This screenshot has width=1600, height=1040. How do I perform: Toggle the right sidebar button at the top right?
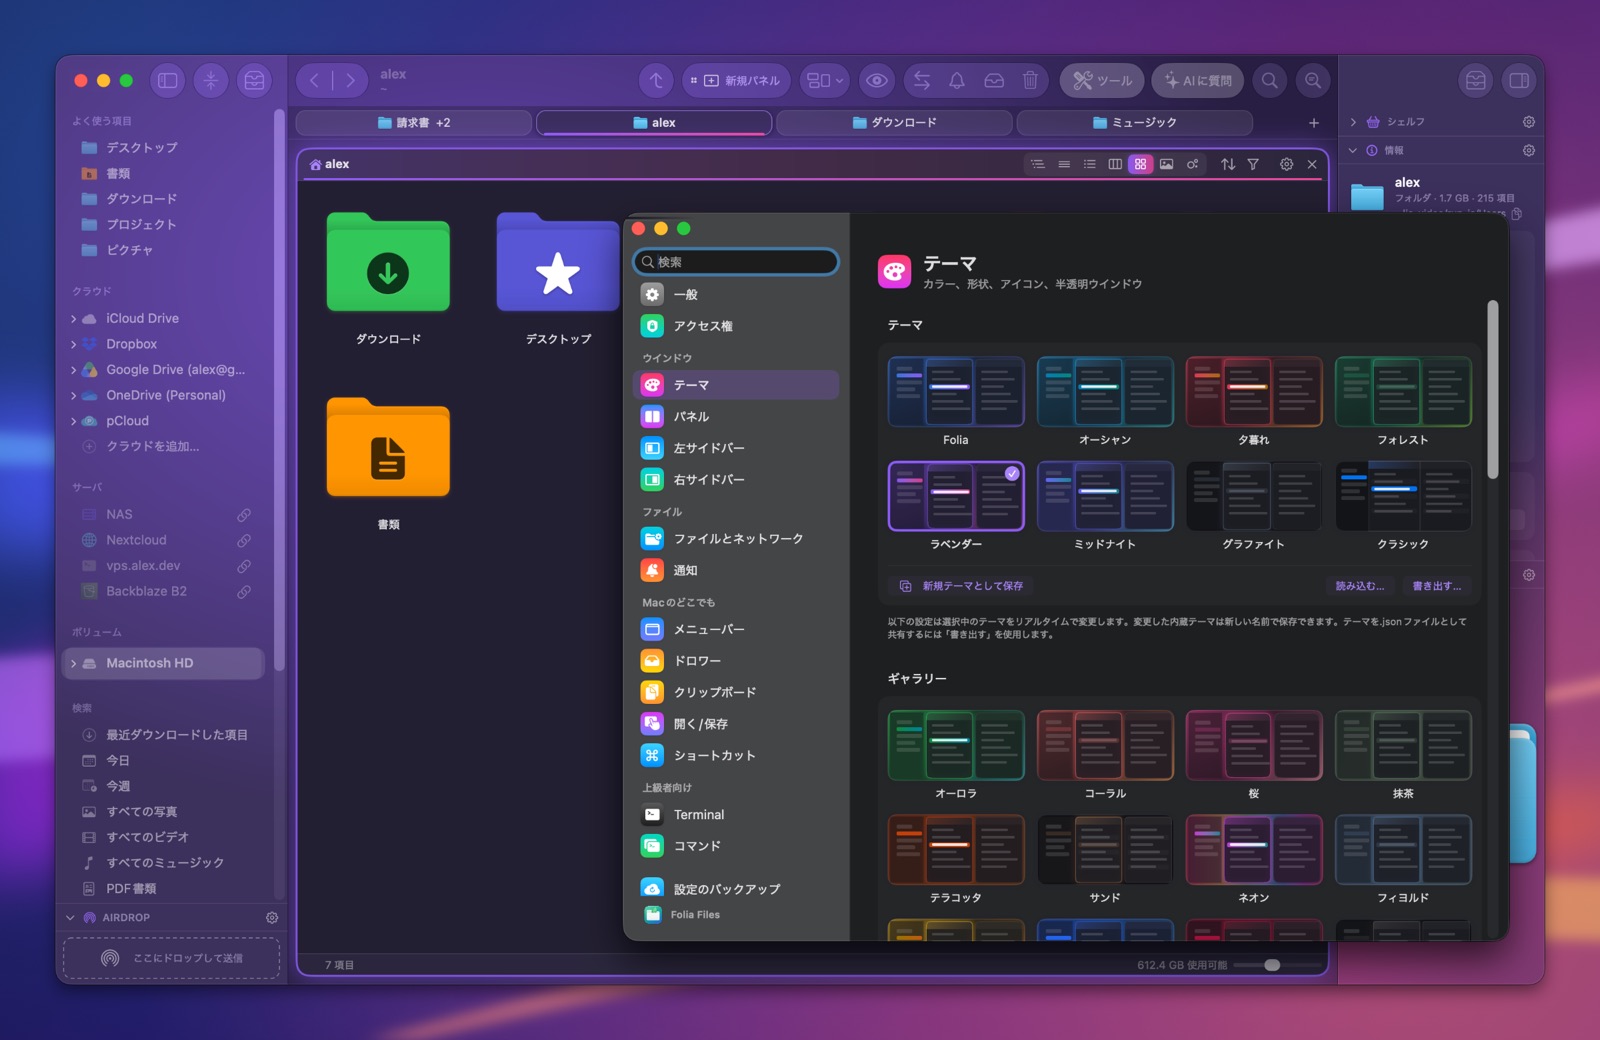1518,81
